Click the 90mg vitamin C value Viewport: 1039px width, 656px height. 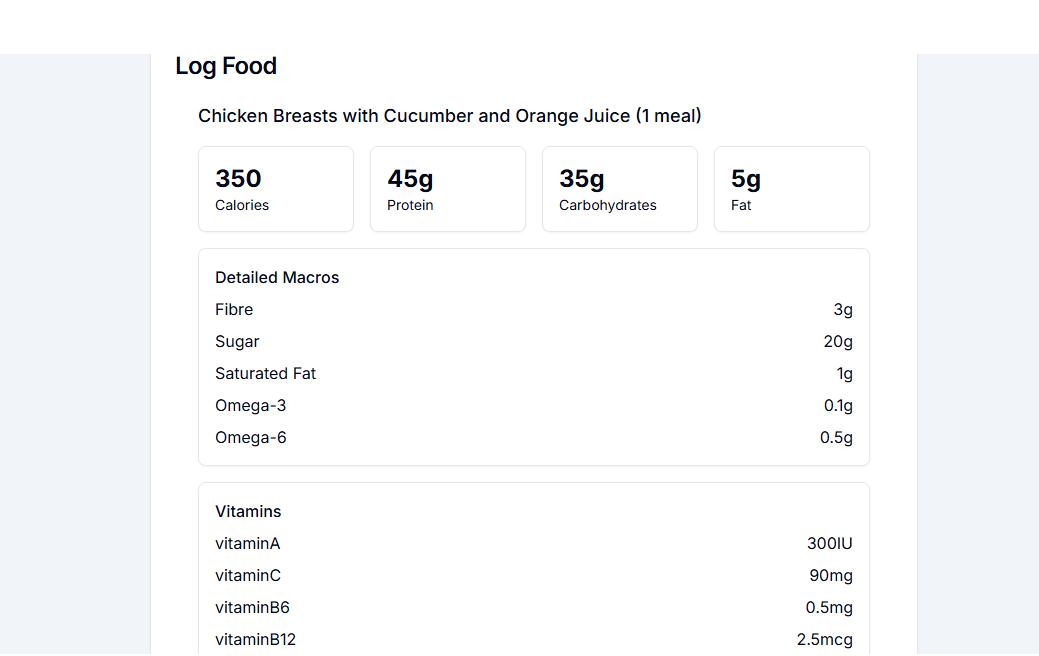(831, 576)
